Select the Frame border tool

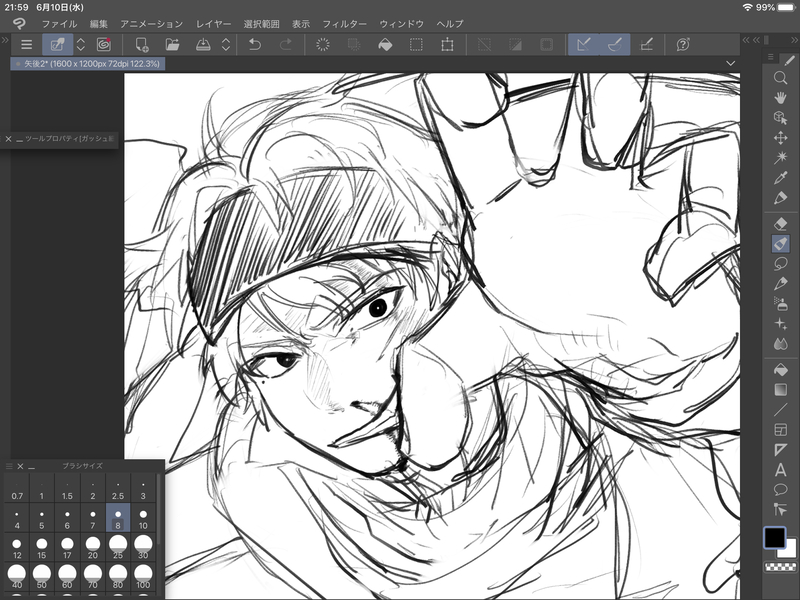[x=780, y=430]
